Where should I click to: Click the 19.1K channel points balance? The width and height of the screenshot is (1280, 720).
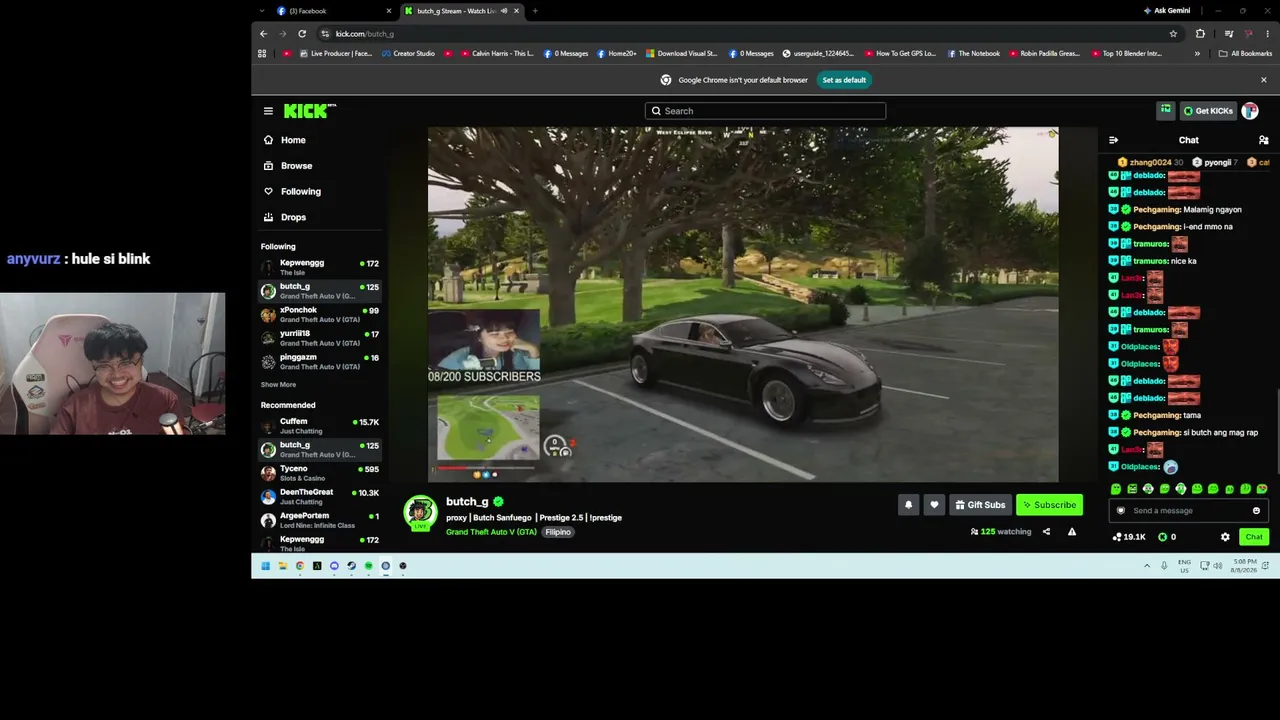pyautogui.click(x=1129, y=537)
